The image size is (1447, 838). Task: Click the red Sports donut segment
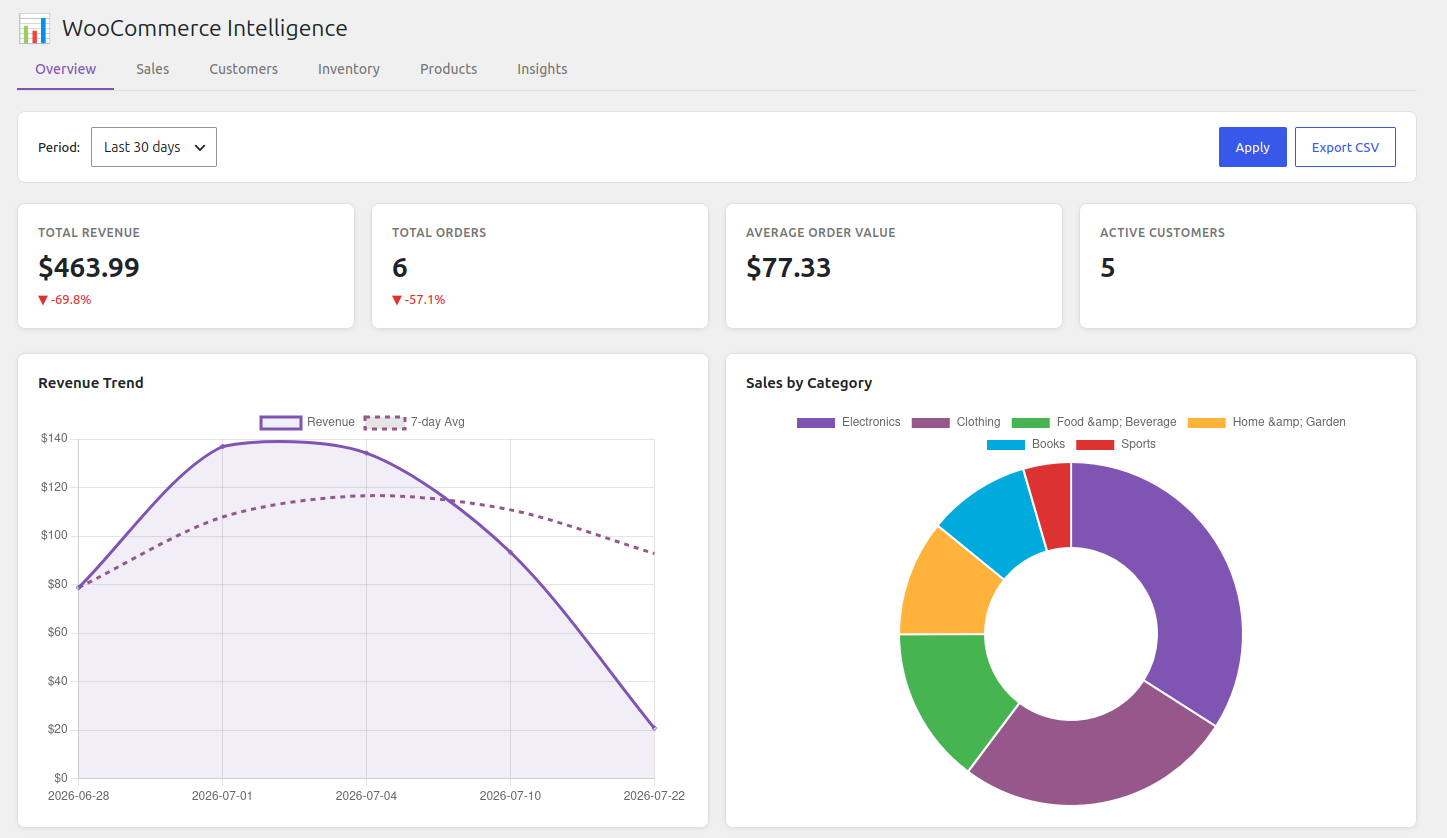(1052, 505)
